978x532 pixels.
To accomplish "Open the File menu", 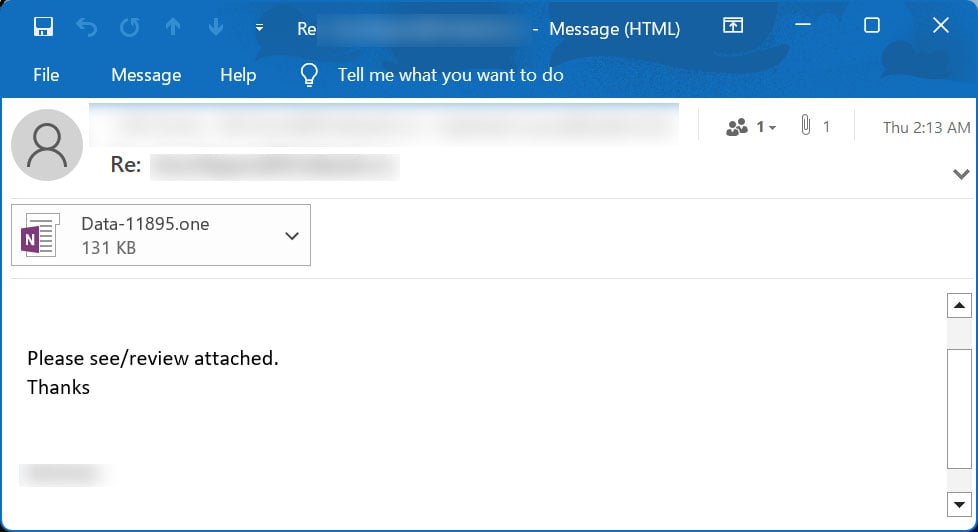I will click(x=46, y=75).
